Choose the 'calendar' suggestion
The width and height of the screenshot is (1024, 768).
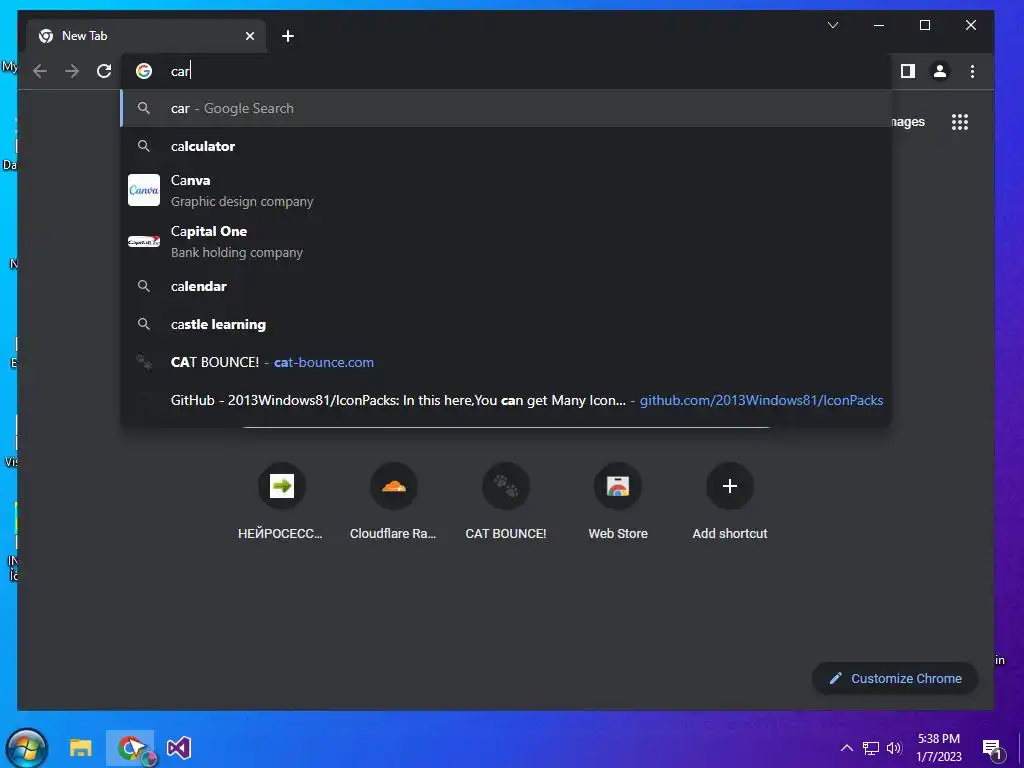[x=506, y=286]
